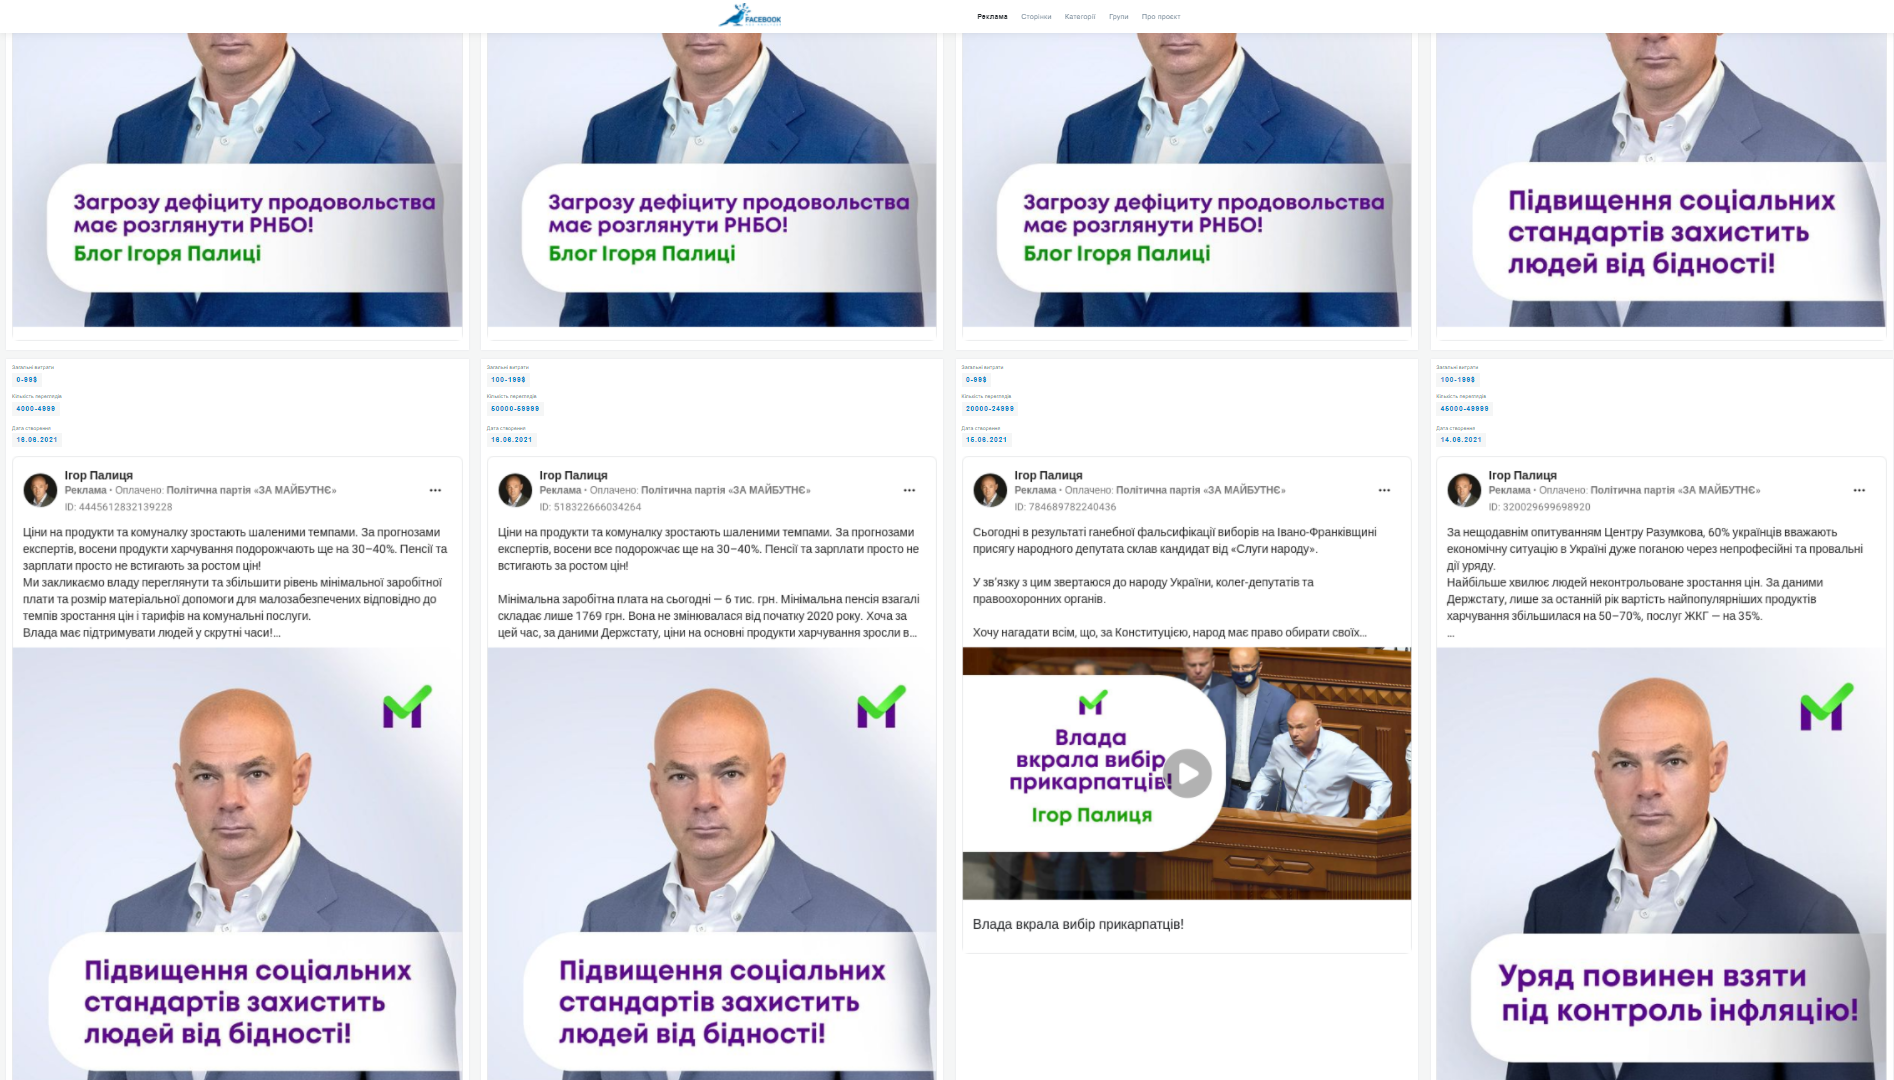Screen dimensions: 1894x1080
Task: Open the Про проєкт page
Action: (1161, 17)
